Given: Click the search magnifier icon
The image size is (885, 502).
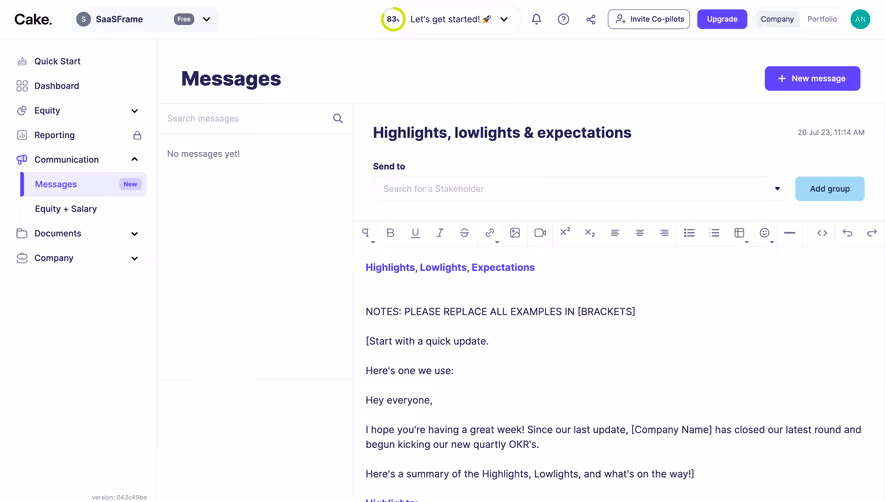Looking at the screenshot, I should click(338, 118).
